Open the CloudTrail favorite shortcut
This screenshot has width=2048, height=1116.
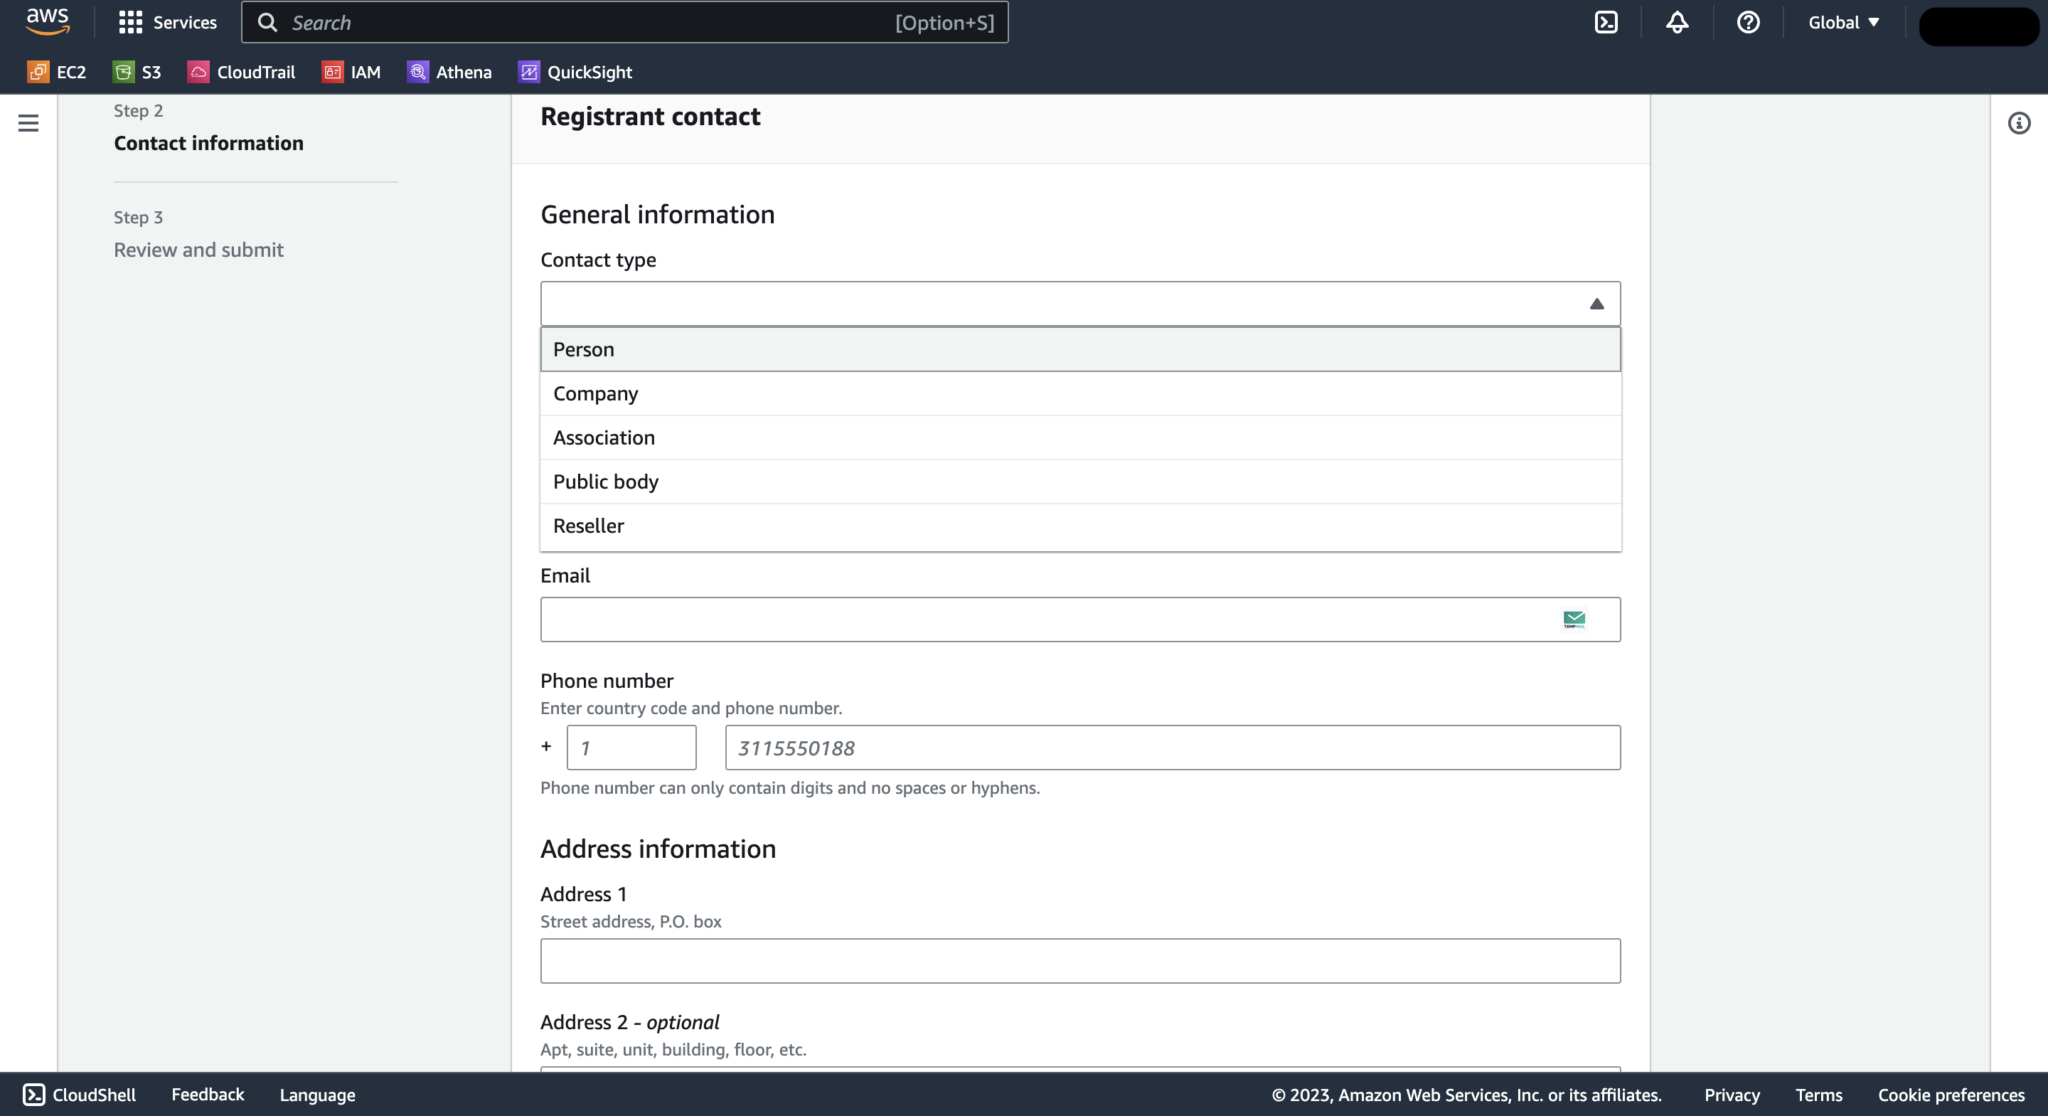tap(241, 71)
